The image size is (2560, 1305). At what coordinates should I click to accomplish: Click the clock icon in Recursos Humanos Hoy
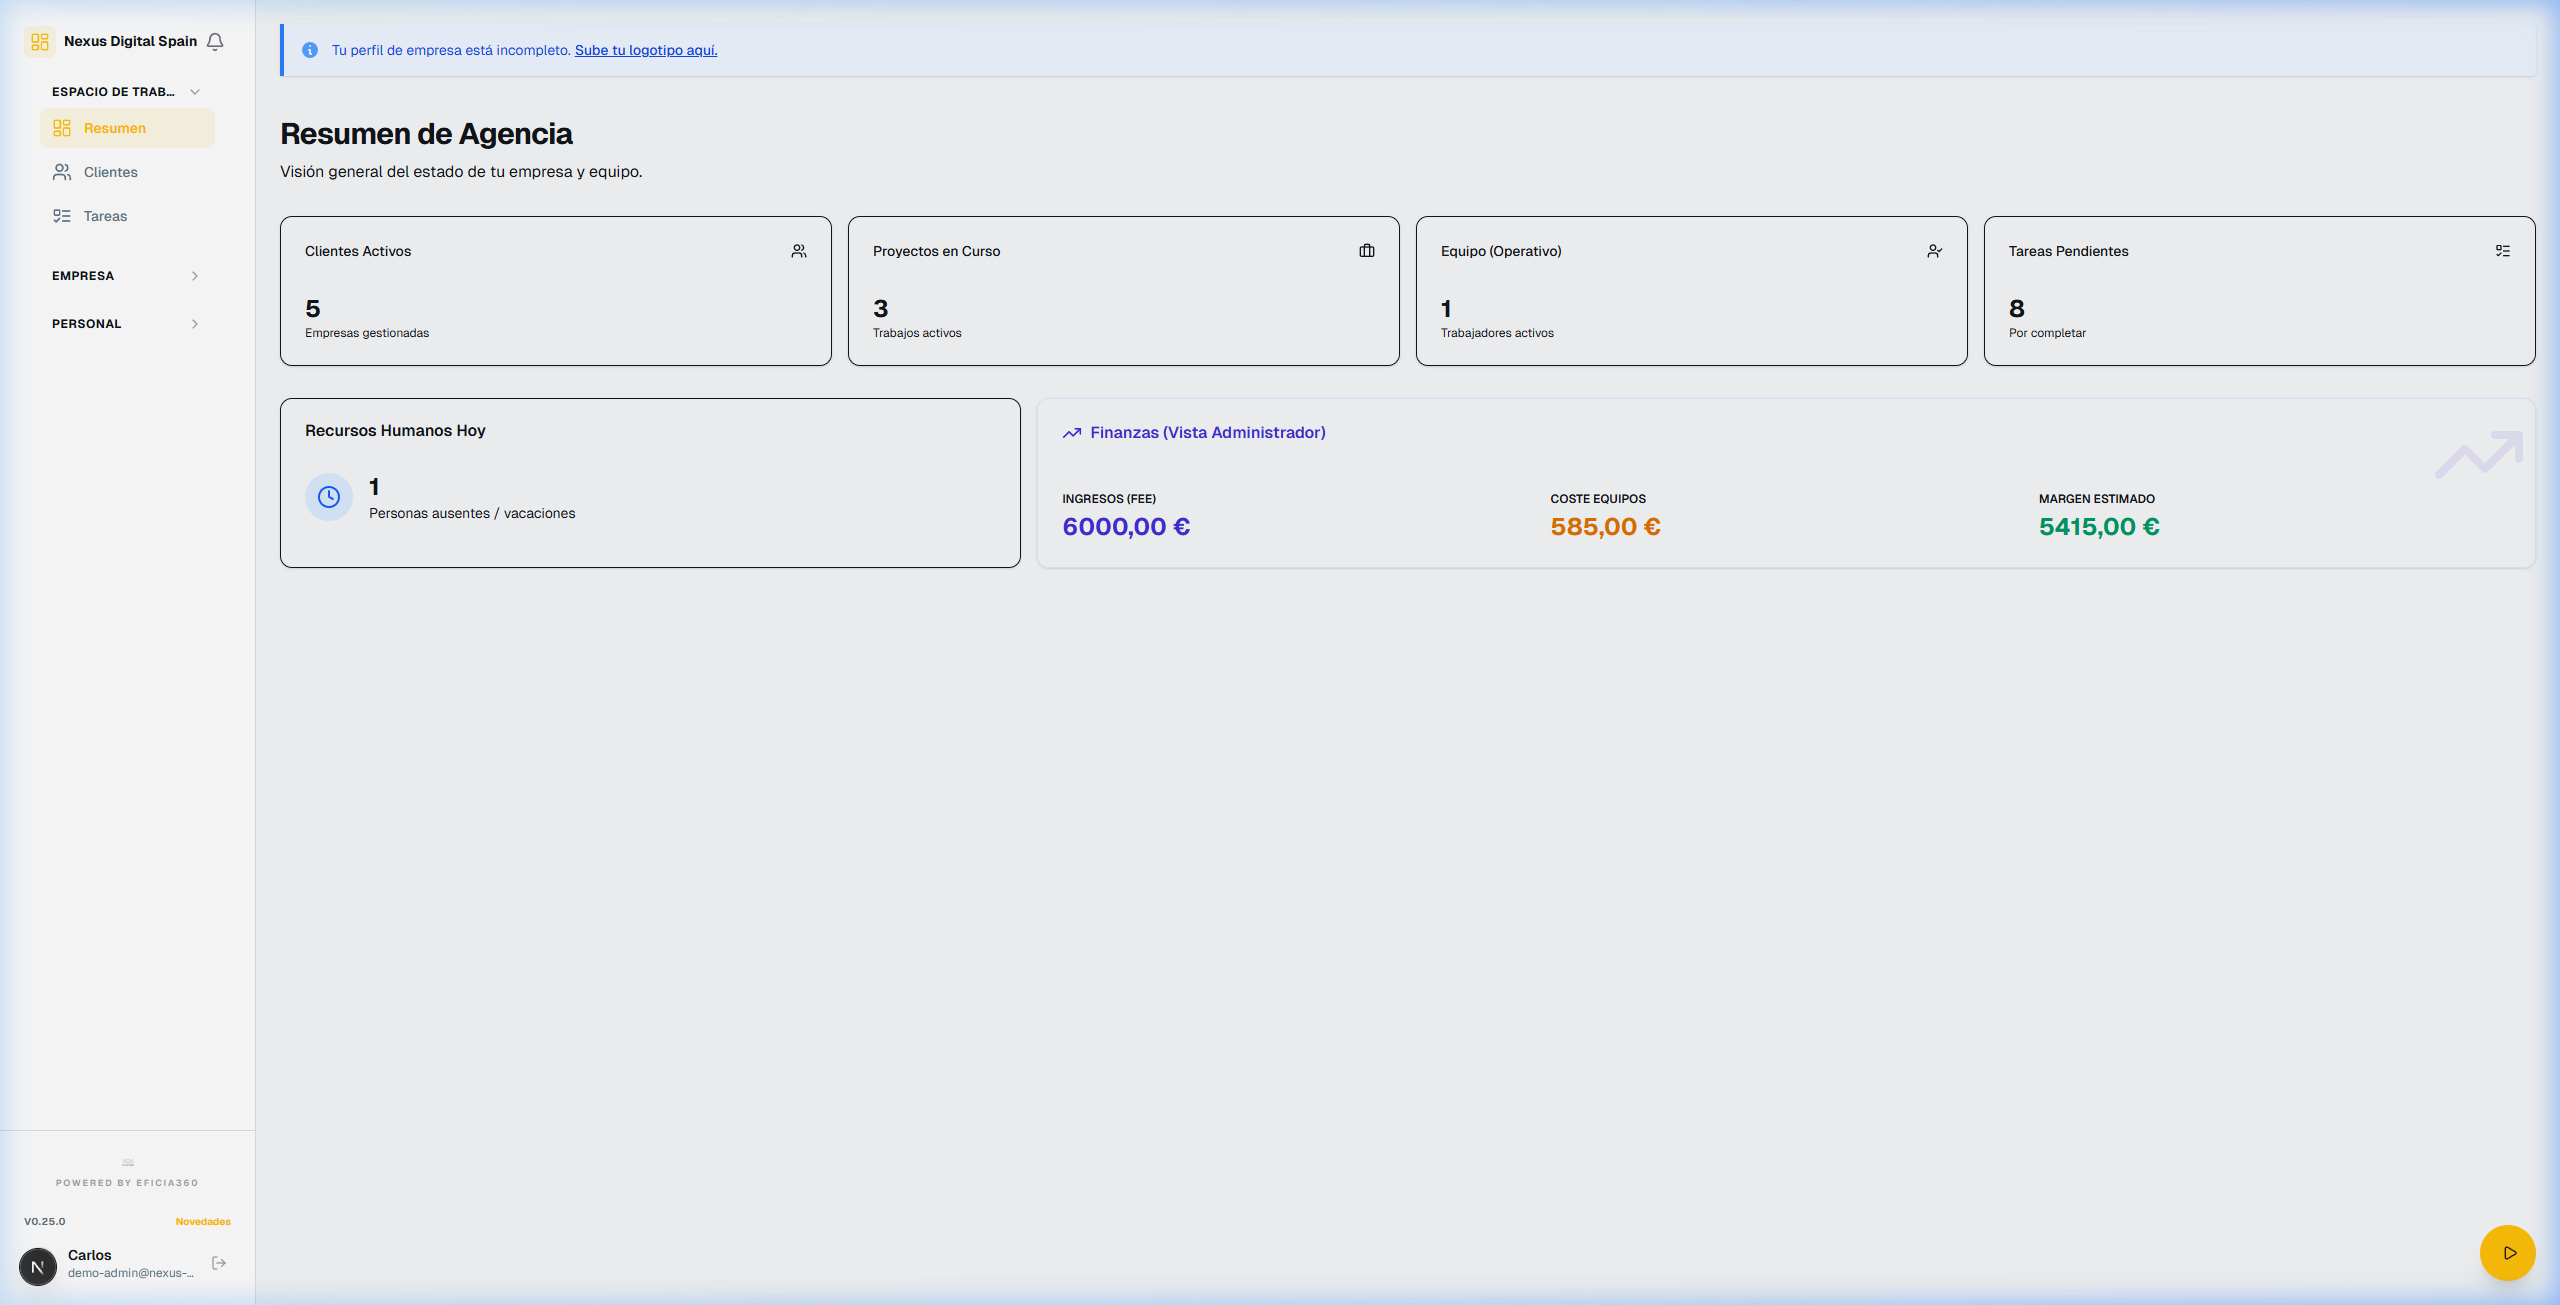coord(328,496)
